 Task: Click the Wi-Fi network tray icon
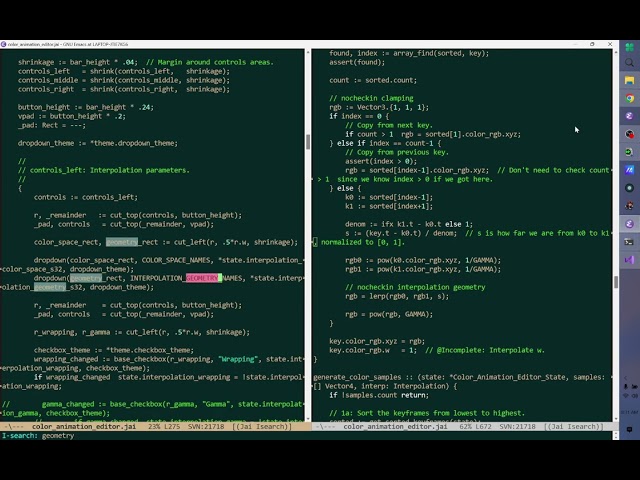point(626,396)
